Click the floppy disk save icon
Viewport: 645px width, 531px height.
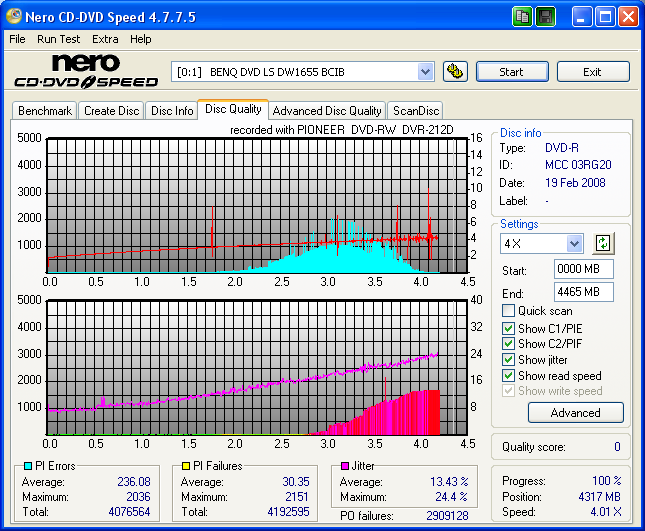coord(545,17)
